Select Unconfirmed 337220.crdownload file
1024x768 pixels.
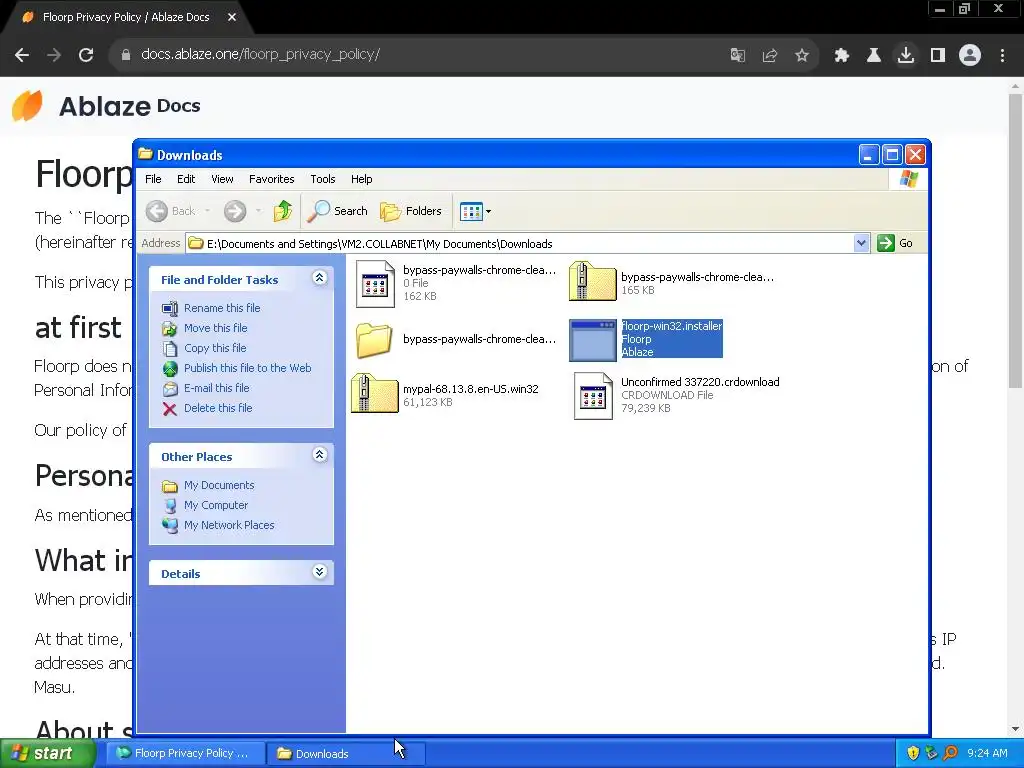[x=676, y=394]
